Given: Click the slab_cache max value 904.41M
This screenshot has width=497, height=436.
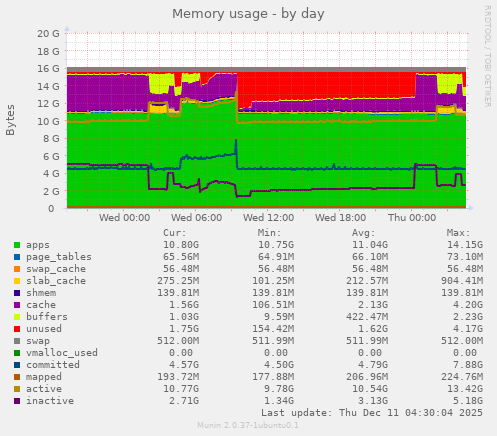Looking at the screenshot, I should (462, 281).
